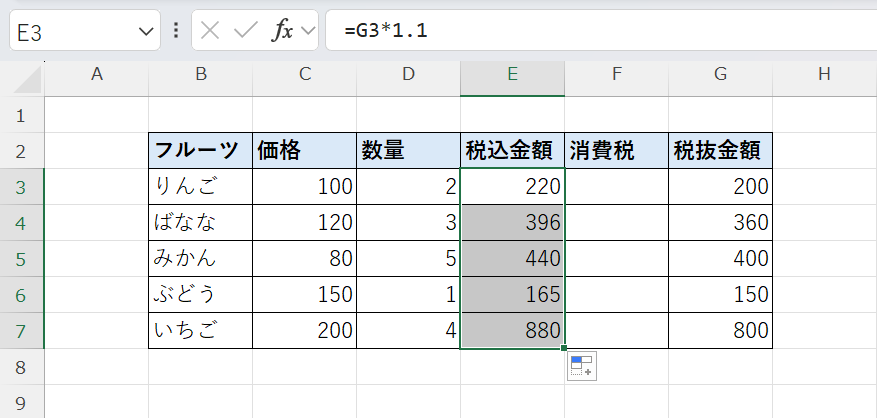Click the fill handle at selection corner
877x418 pixels.
565,348
